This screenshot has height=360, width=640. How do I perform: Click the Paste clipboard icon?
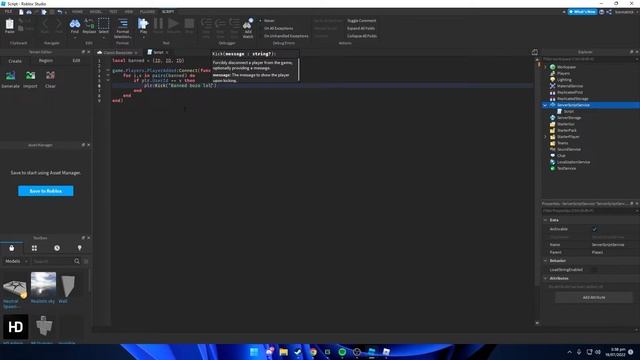point(9,24)
